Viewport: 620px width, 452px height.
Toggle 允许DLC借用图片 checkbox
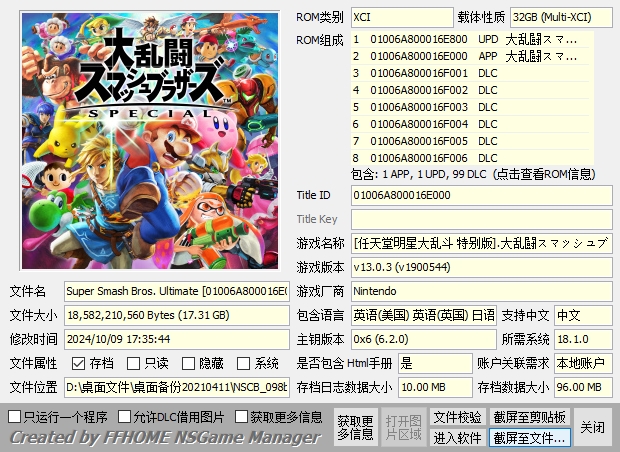tap(124, 416)
